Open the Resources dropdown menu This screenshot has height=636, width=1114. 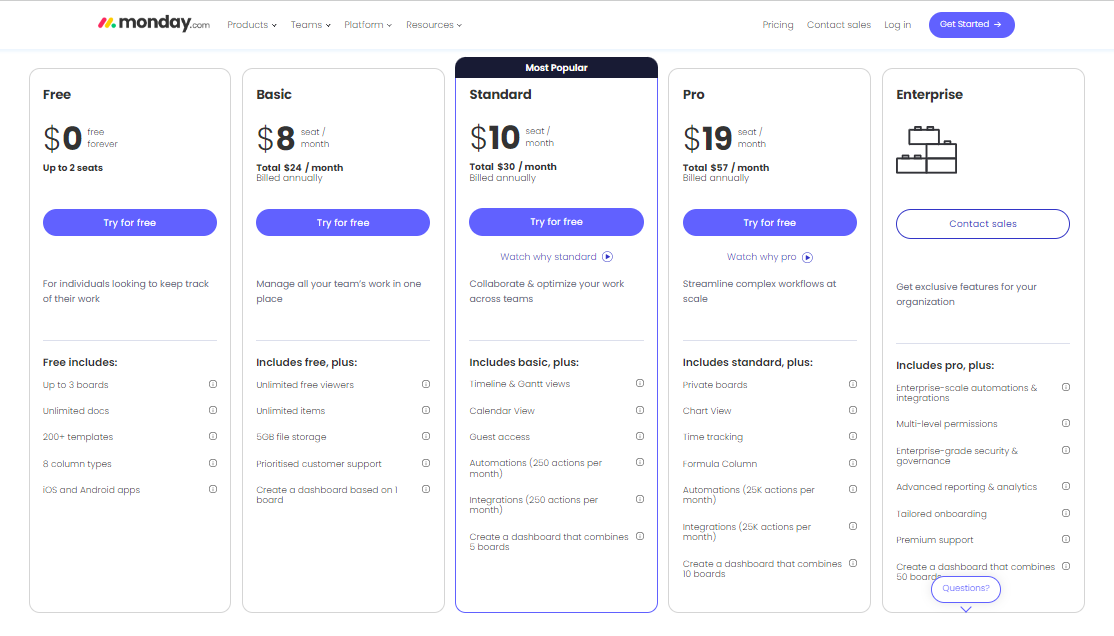point(434,25)
